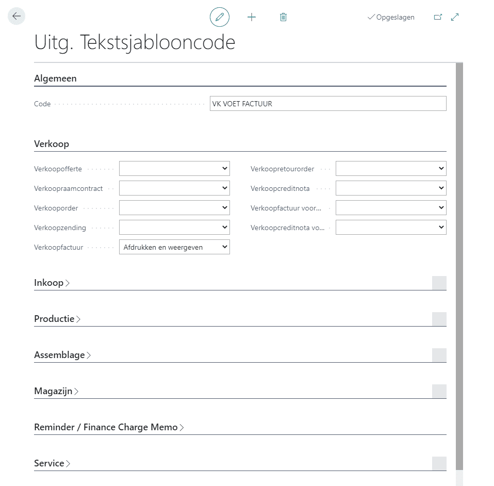Expand the Inkoop section
Viewport: 494px width, 486px height.
point(52,283)
